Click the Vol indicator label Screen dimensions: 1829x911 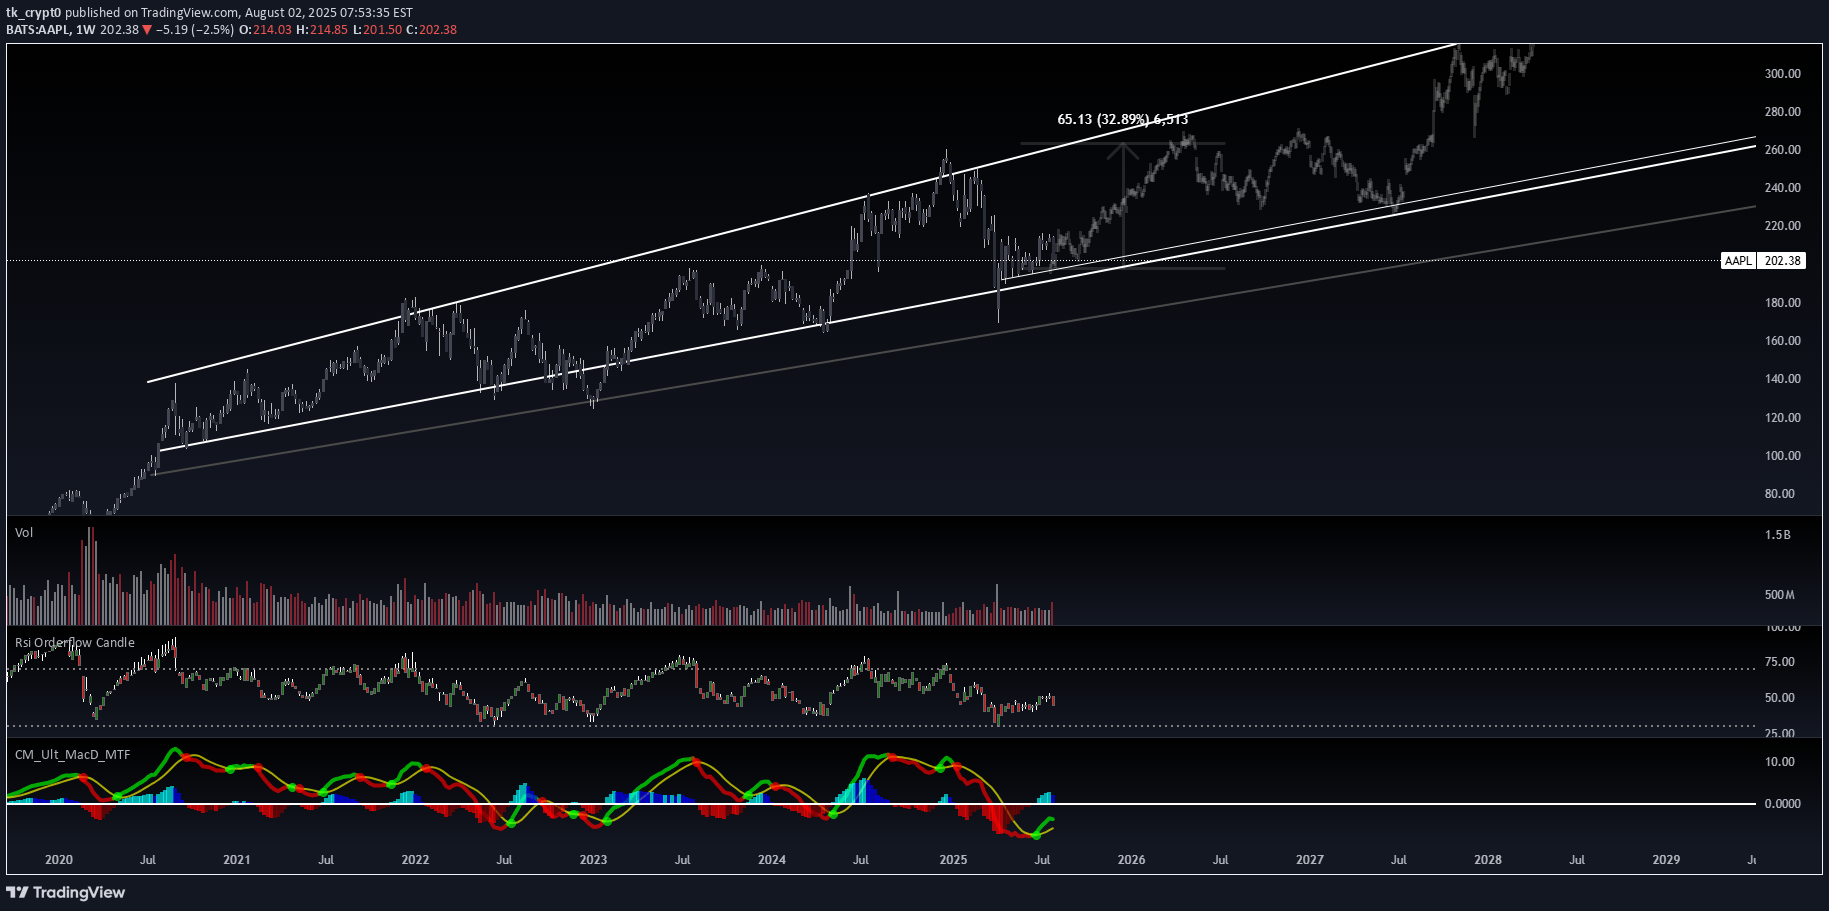[24, 533]
